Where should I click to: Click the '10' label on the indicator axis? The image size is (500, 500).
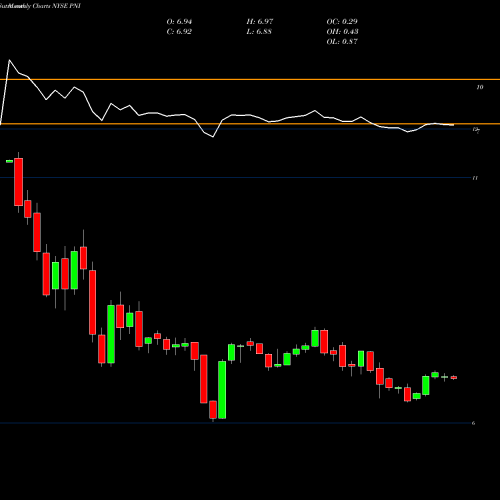pyautogui.click(x=480, y=87)
